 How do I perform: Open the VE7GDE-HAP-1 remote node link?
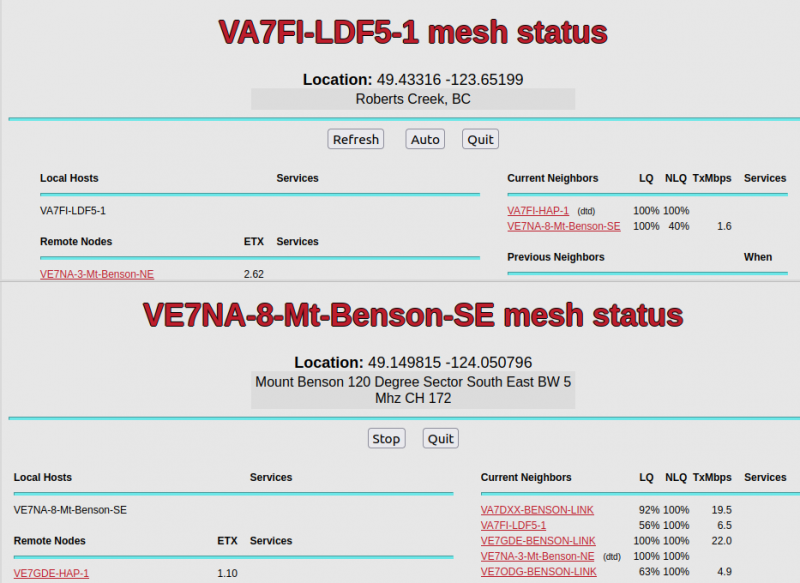[x=51, y=573]
